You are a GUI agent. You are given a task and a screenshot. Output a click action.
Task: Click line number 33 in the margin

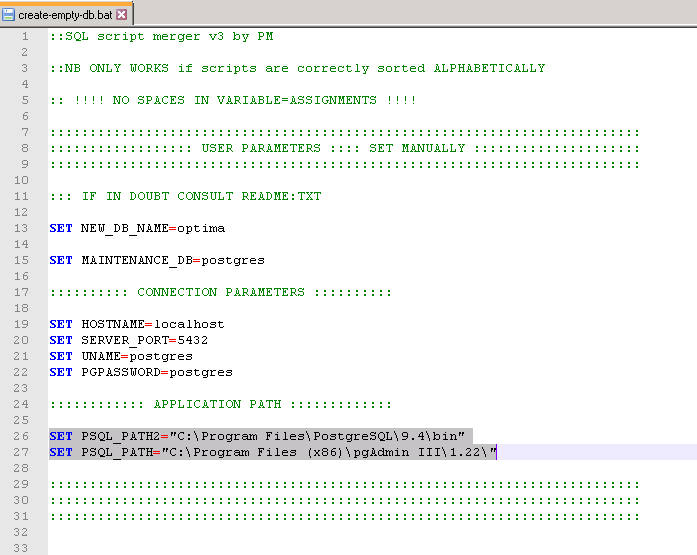tap(20, 548)
